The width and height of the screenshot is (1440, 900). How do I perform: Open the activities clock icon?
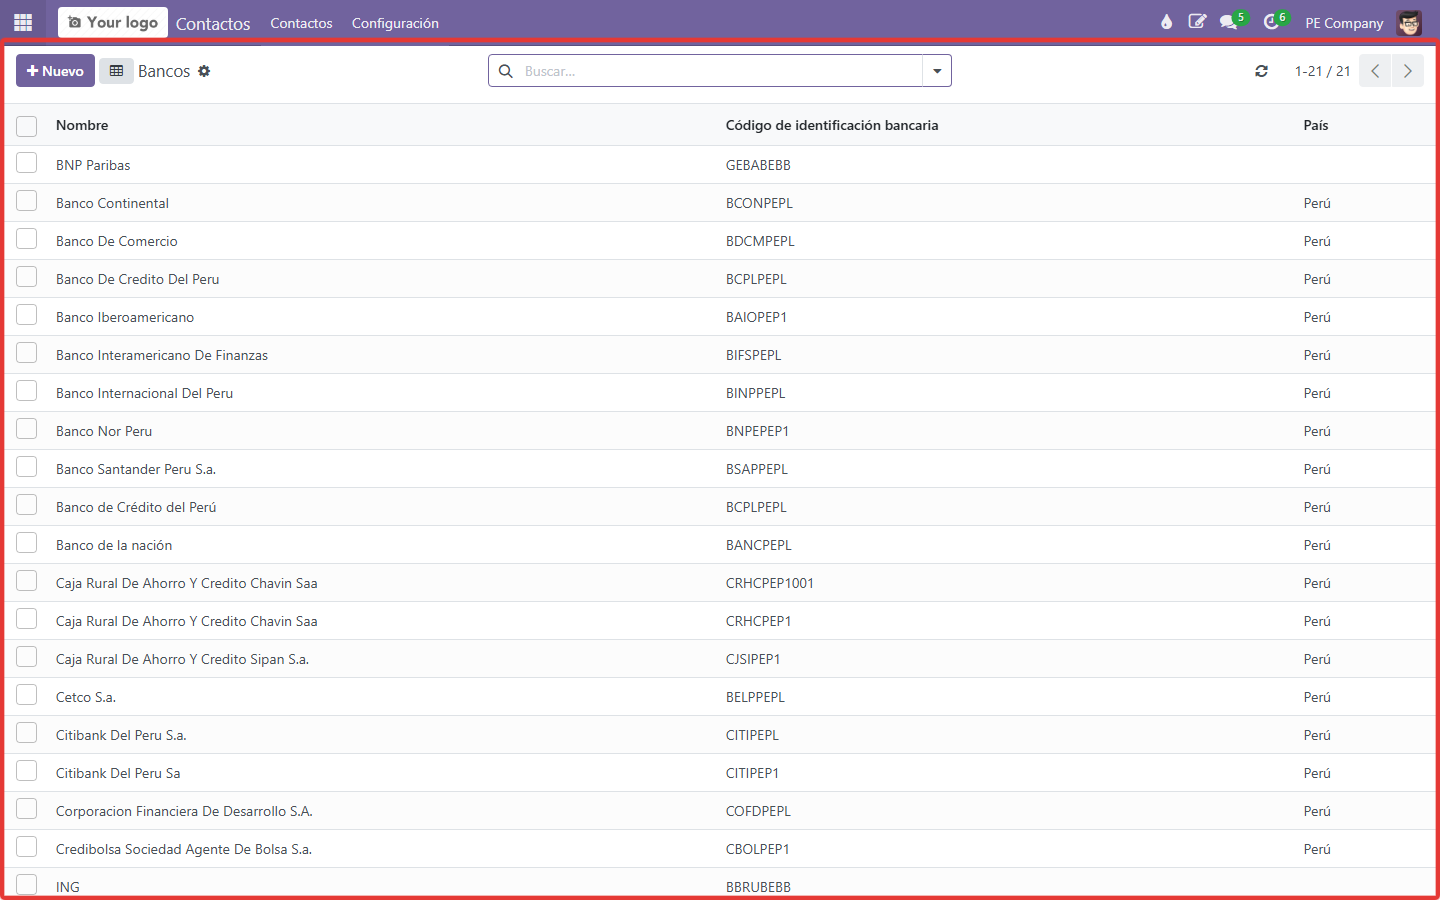click(1271, 22)
